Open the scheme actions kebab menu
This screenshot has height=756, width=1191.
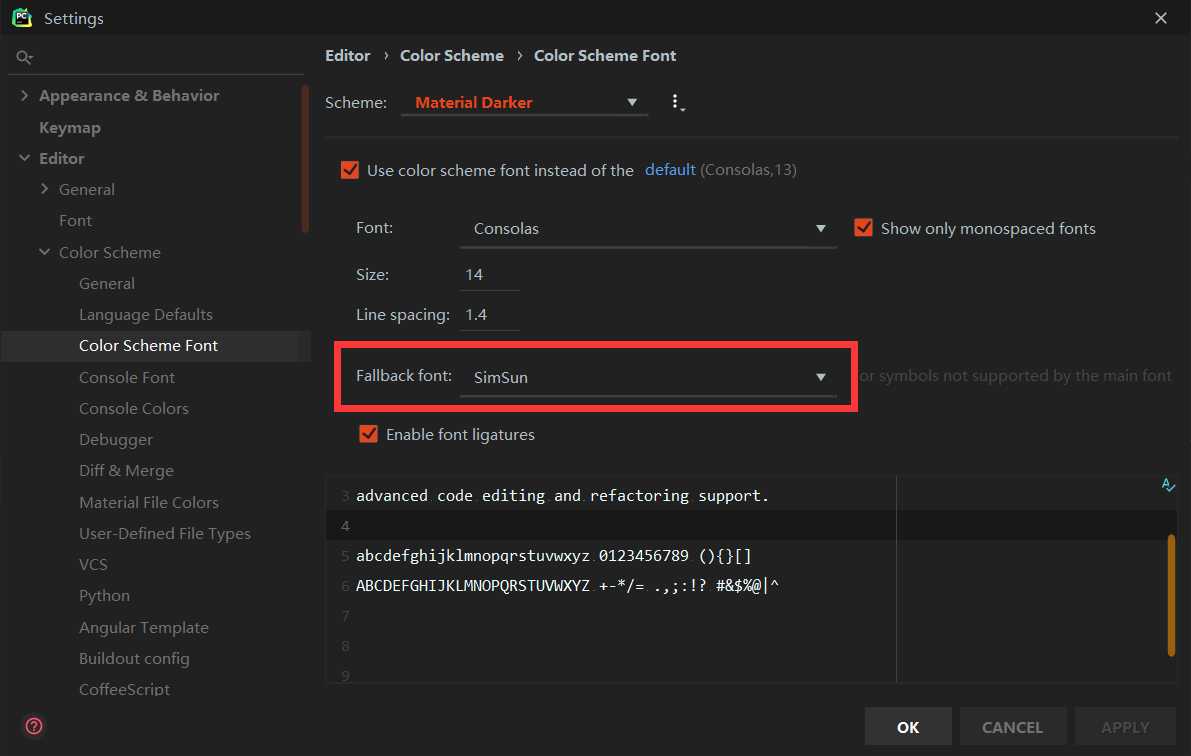[x=676, y=102]
